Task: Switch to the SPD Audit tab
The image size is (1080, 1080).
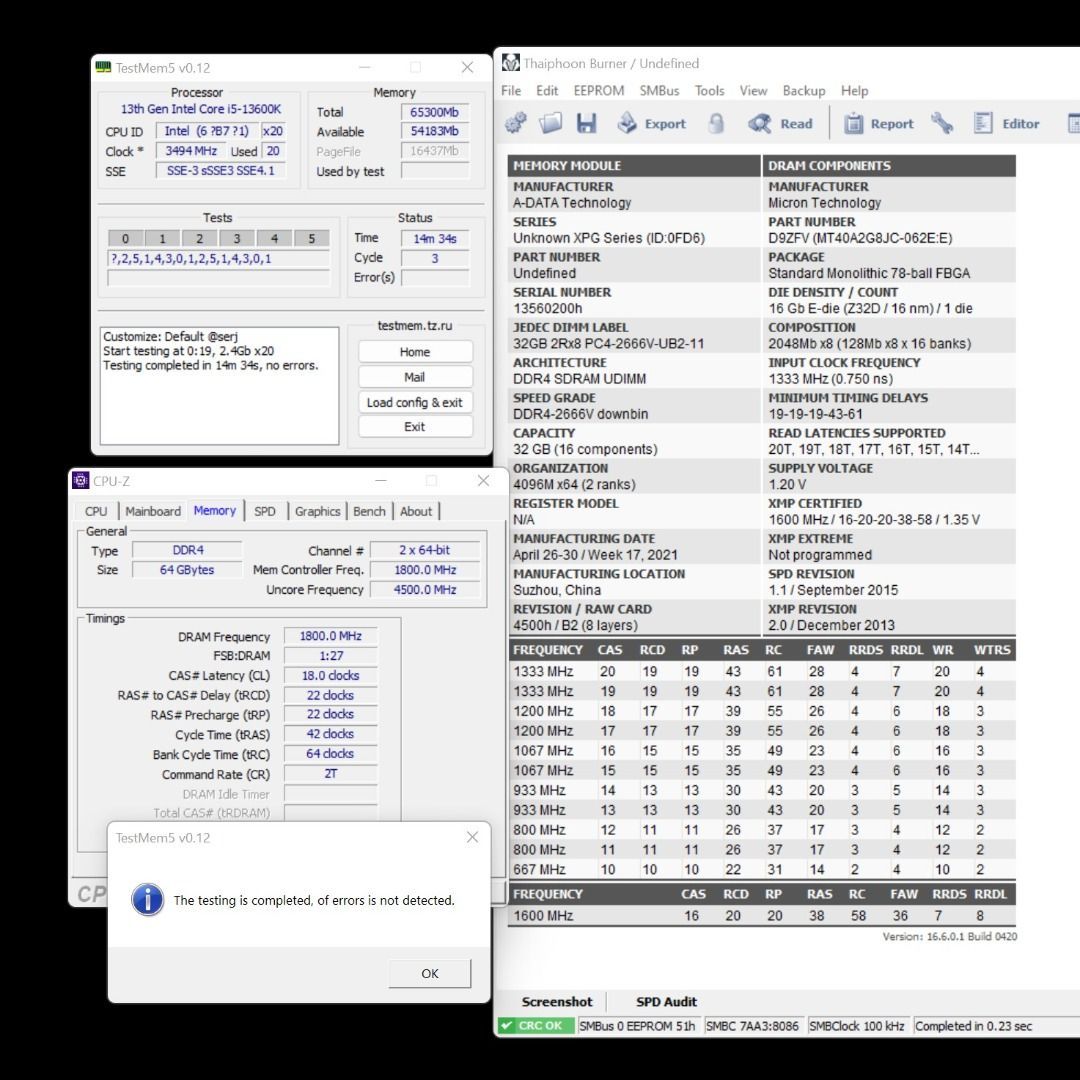Action: [x=666, y=1001]
